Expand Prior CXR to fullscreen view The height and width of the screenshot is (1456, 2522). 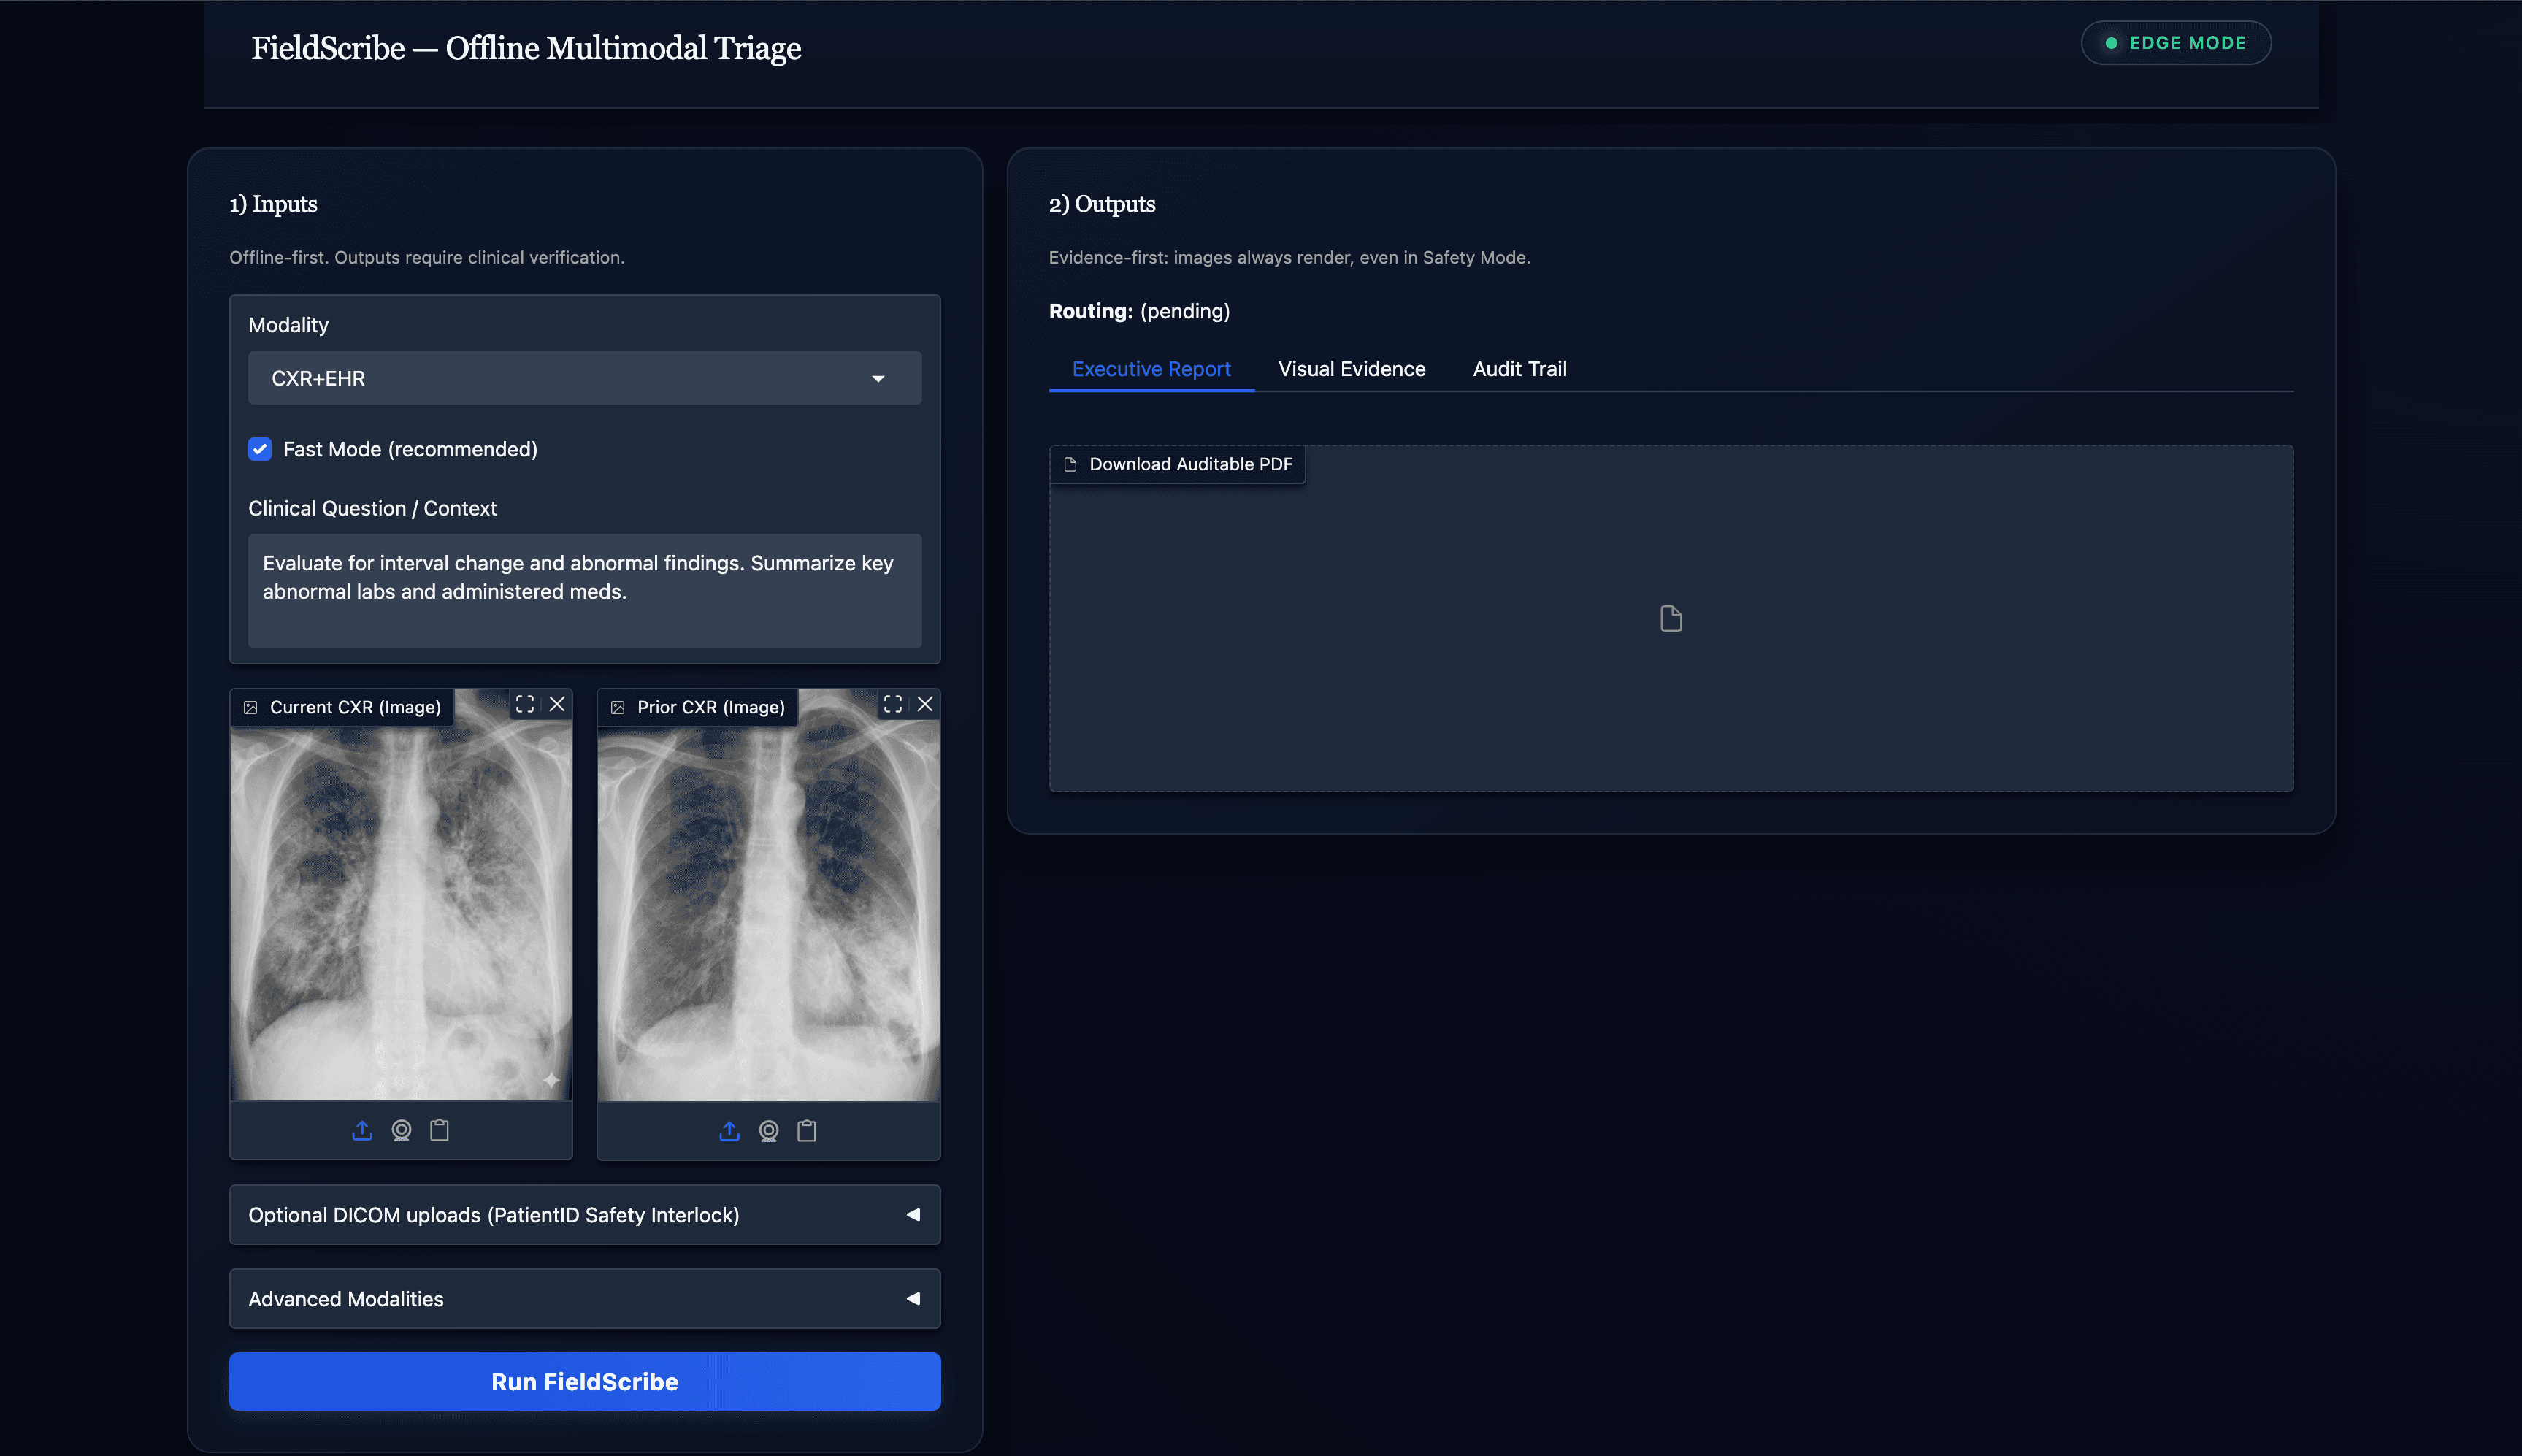[893, 703]
